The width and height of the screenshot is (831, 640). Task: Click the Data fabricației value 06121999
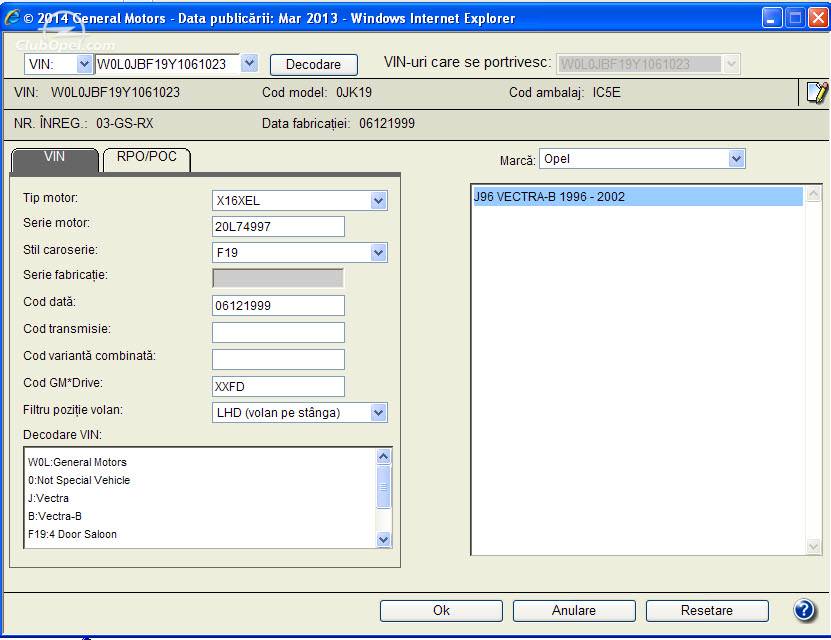coord(387,123)
